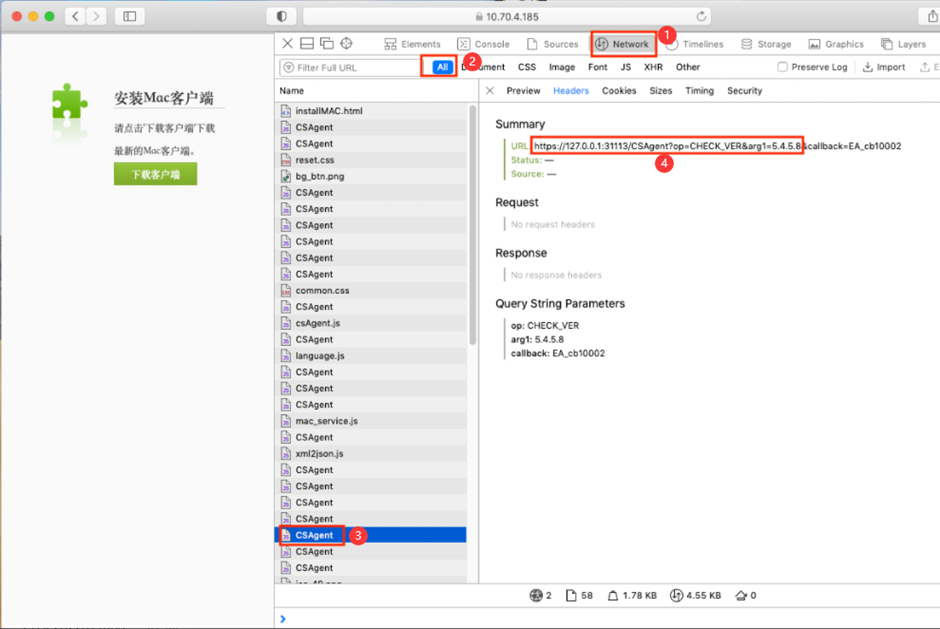Click the highlighted CSAgent request row

[x=370, y=535]
